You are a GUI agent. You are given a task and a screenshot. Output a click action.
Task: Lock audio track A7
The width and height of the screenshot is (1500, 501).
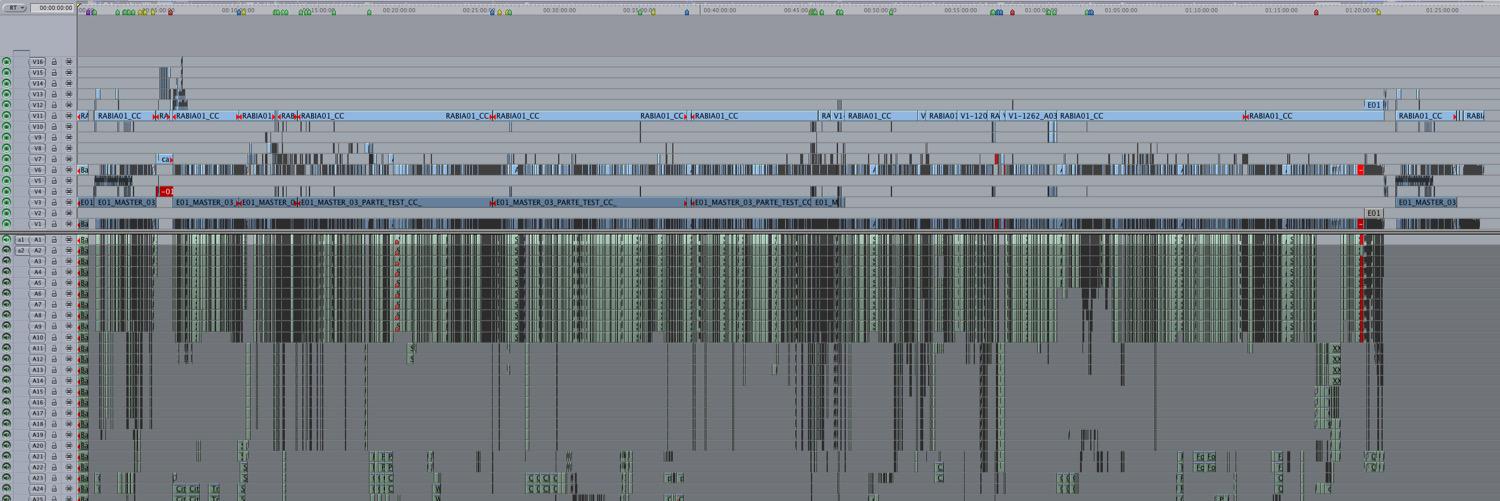pos(55,305)
